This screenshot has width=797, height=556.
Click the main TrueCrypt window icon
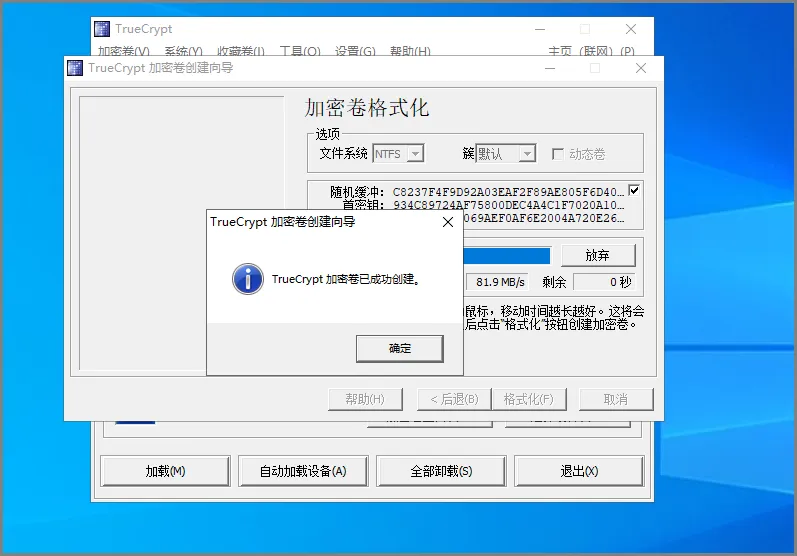(102, 29)
